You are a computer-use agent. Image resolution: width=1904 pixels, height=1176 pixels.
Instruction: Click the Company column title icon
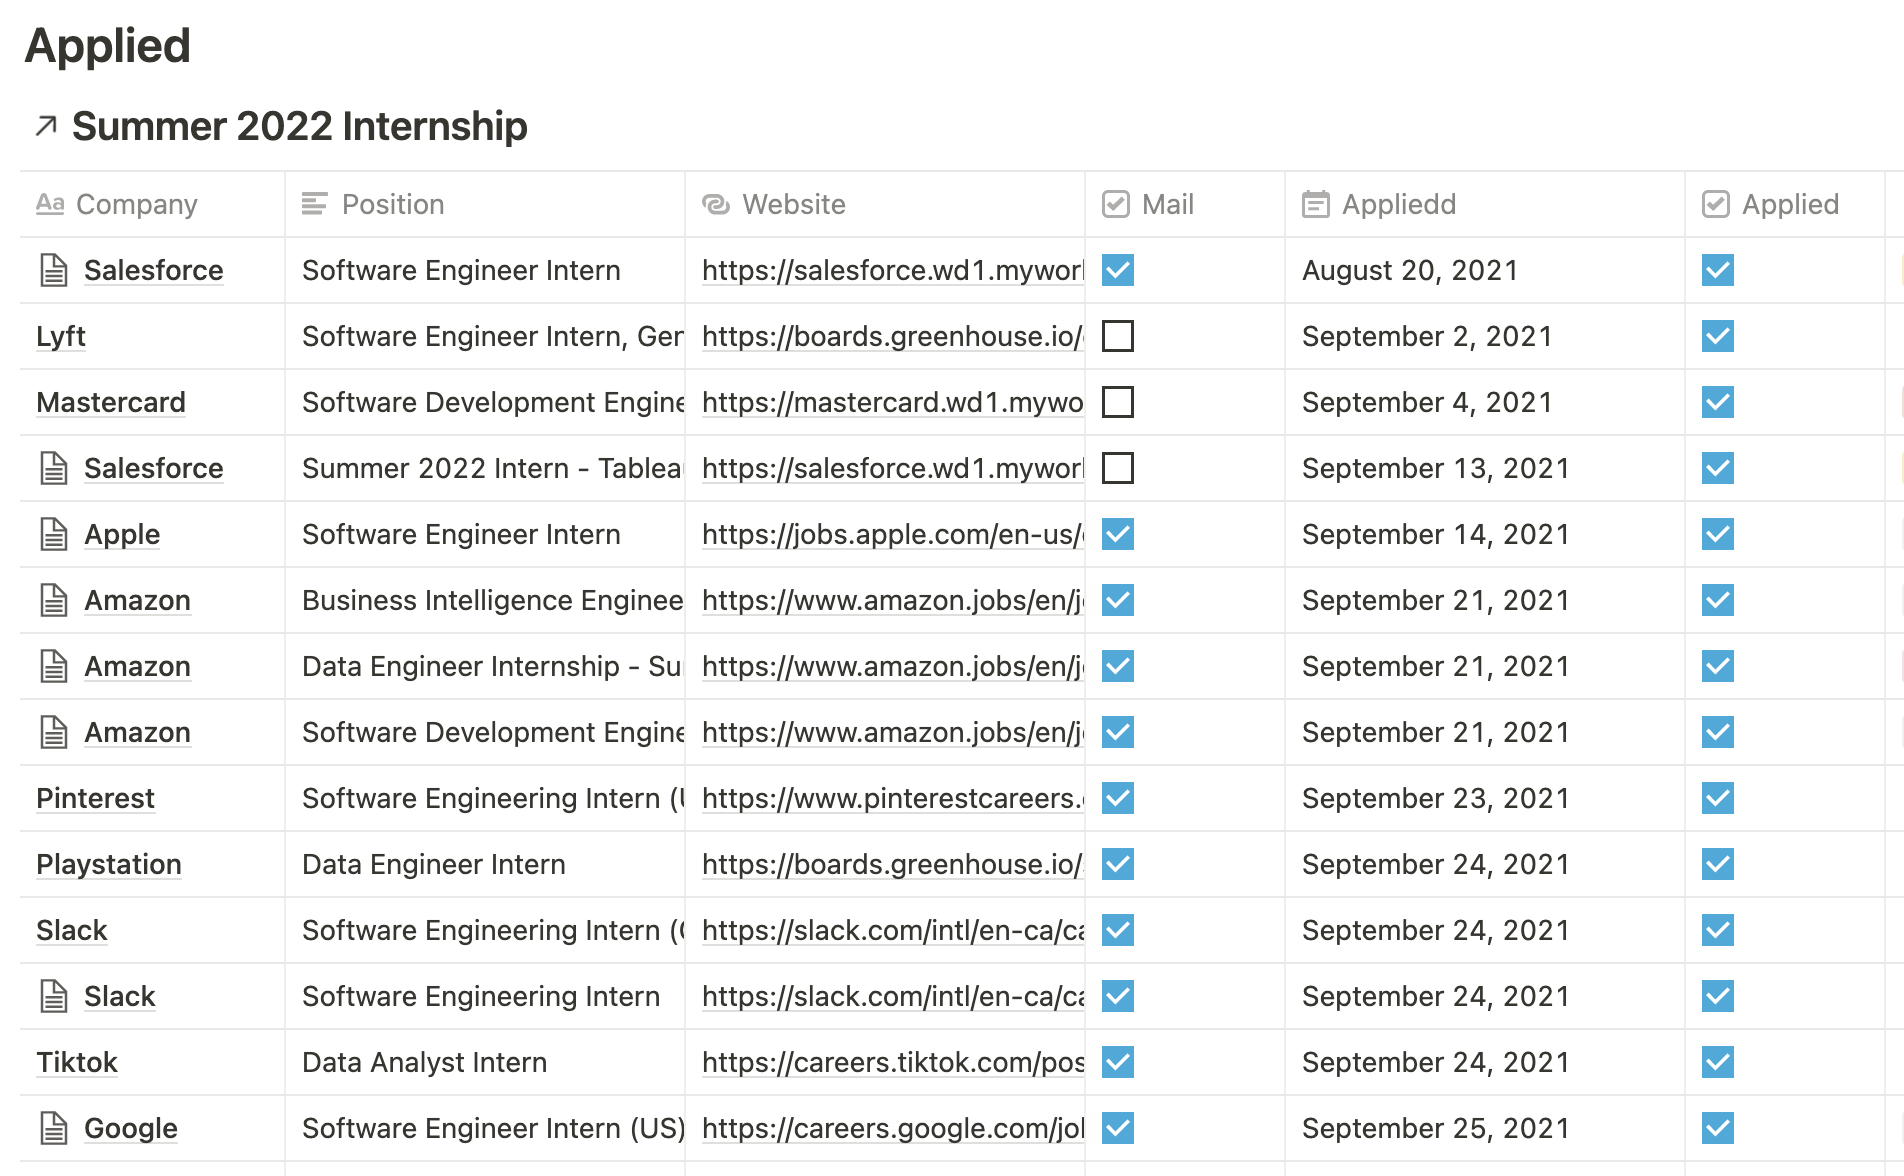pos(50,204)
